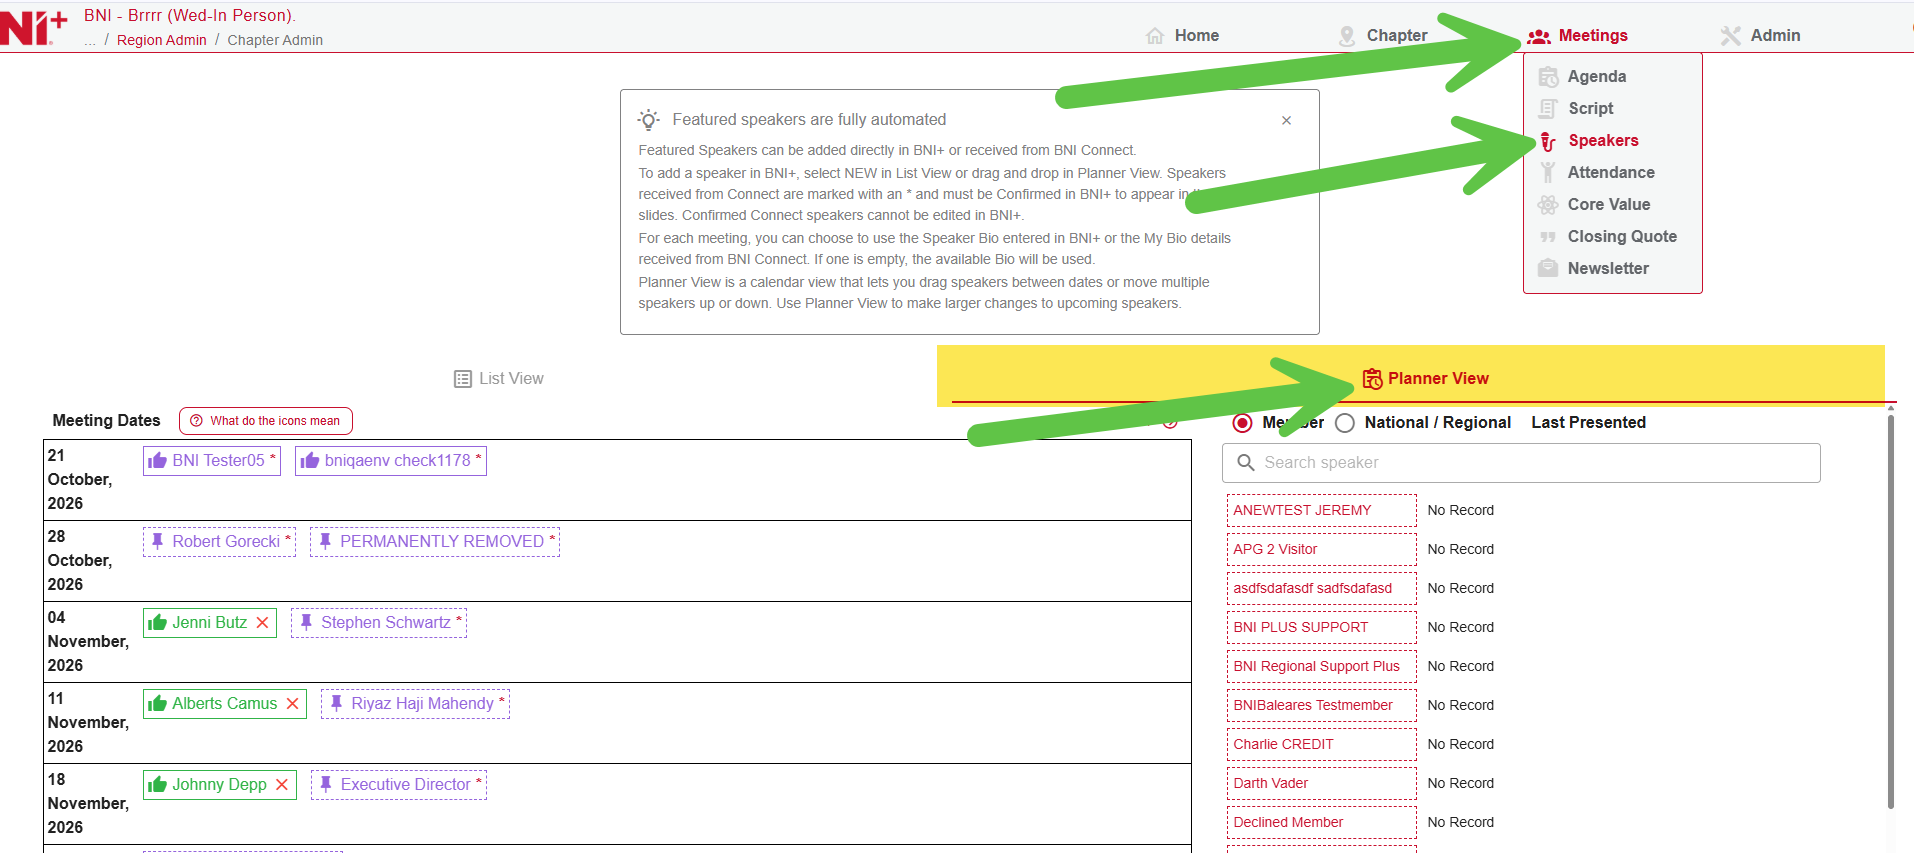Open the Home menu

[1182, 35]
